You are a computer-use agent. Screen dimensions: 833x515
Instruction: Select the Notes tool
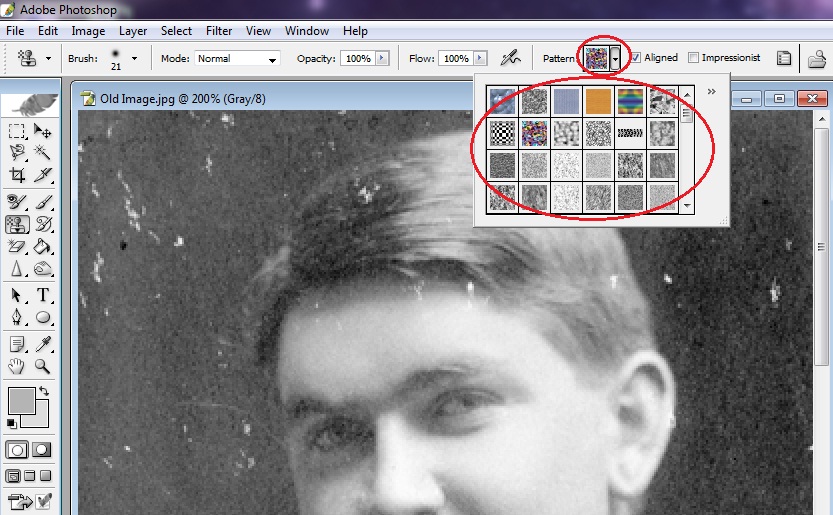pyautogui.click(x=16, y=344)
